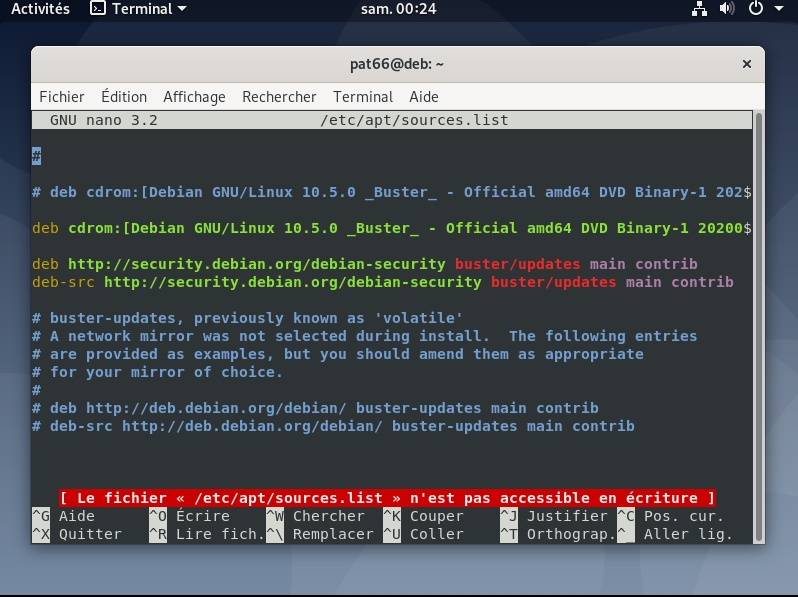This screenshot has width=798, height=597.
Task: Click the power icon in top bar
Action: click(756, 8)
